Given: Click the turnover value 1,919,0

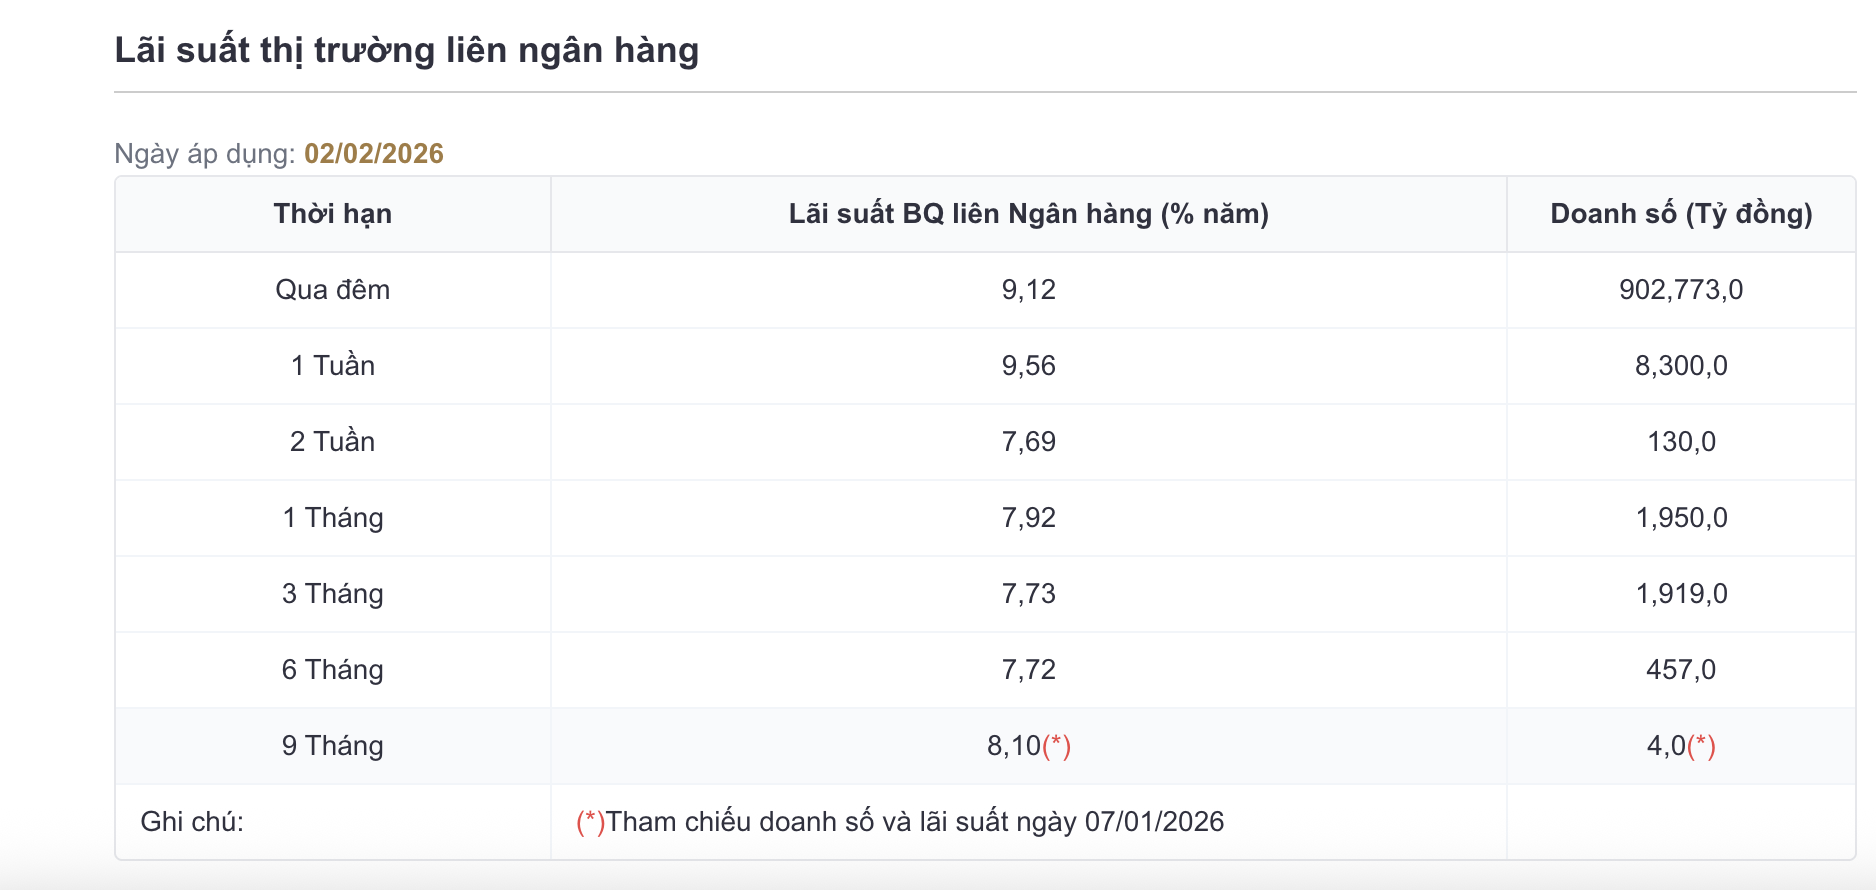Looking at the screenshot, I should pos(1681,594).
